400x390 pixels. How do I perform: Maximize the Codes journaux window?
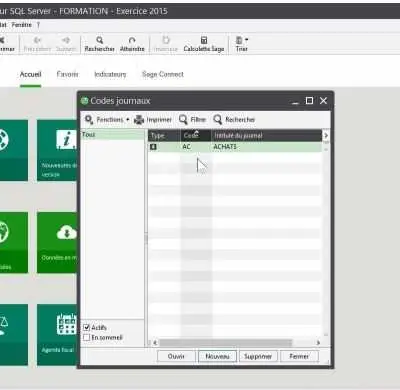(309, 101)
